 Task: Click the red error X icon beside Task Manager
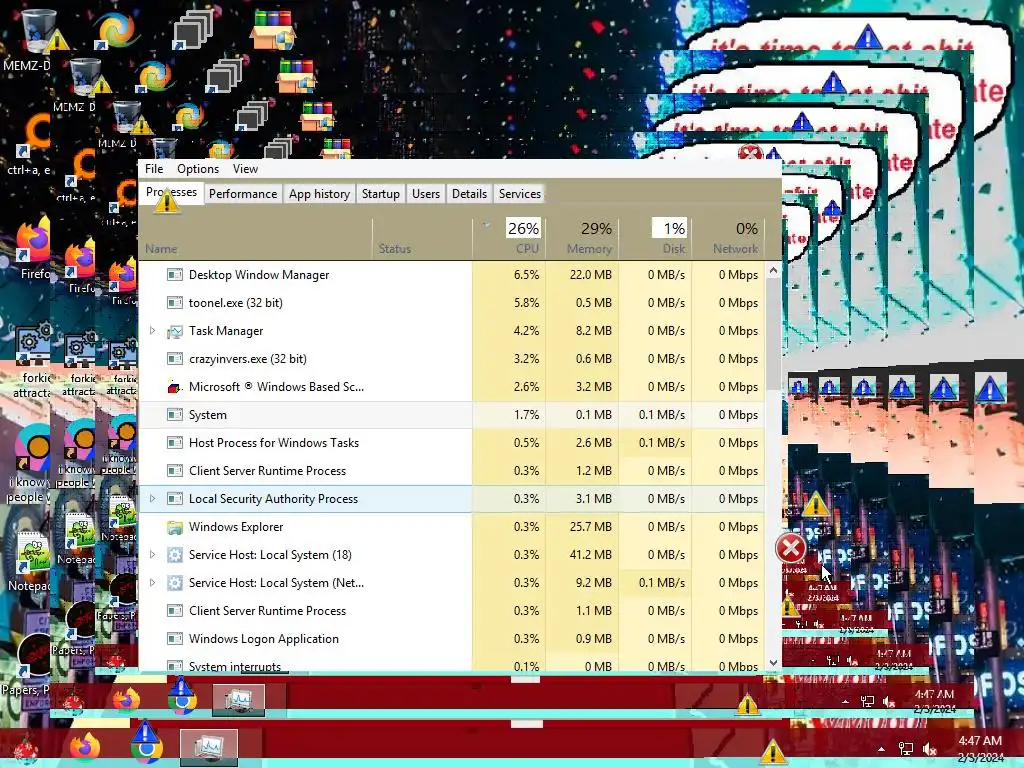pyautogui.click(x=790, y=548)
